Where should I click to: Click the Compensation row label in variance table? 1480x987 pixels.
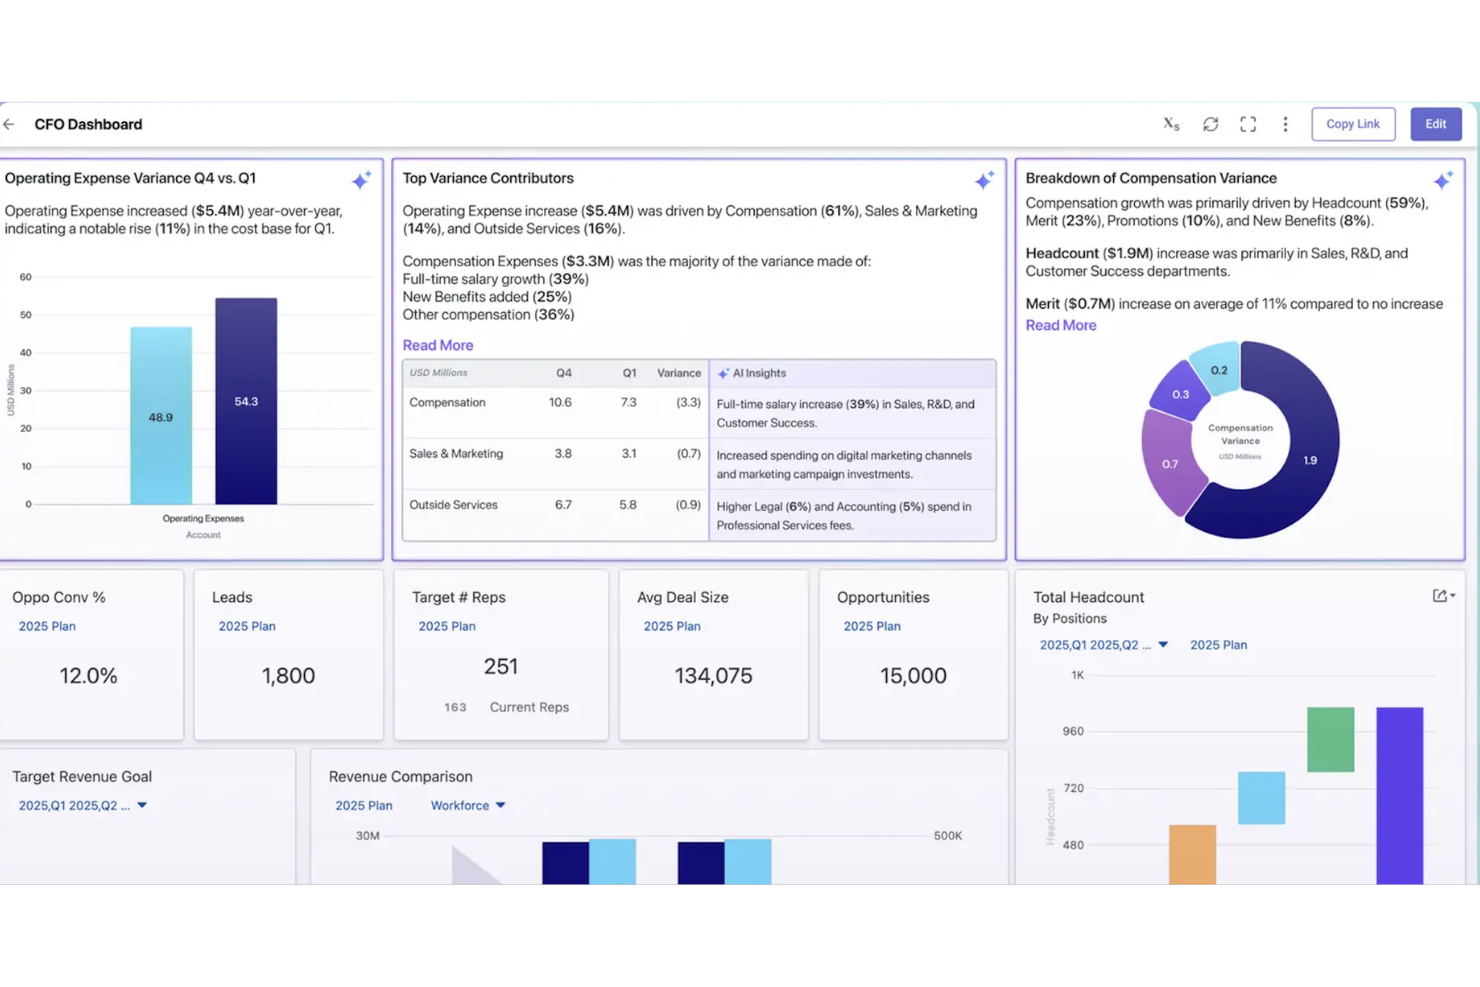[447, 402]
